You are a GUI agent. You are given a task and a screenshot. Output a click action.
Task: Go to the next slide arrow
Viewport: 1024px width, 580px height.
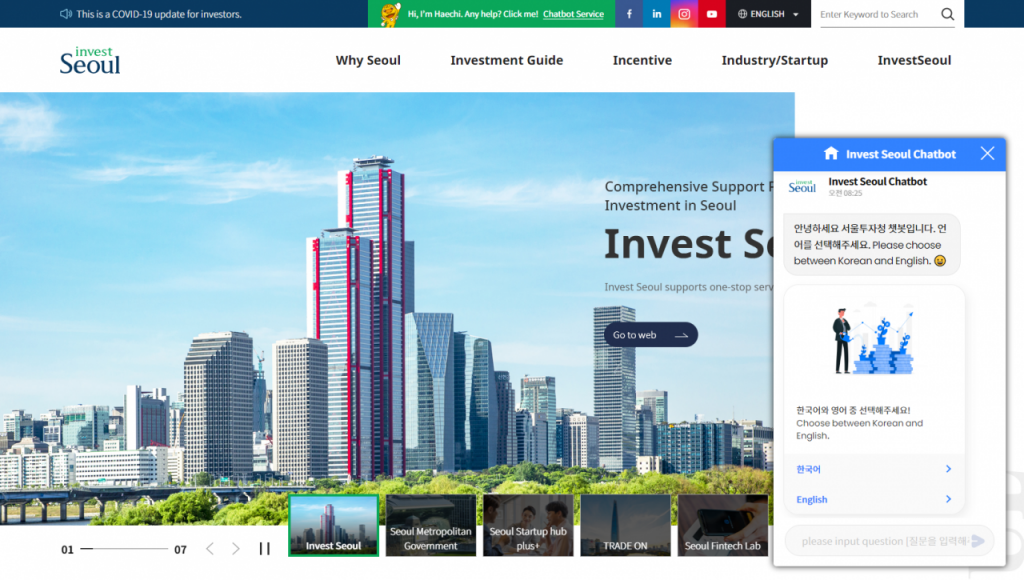[236, 549]
